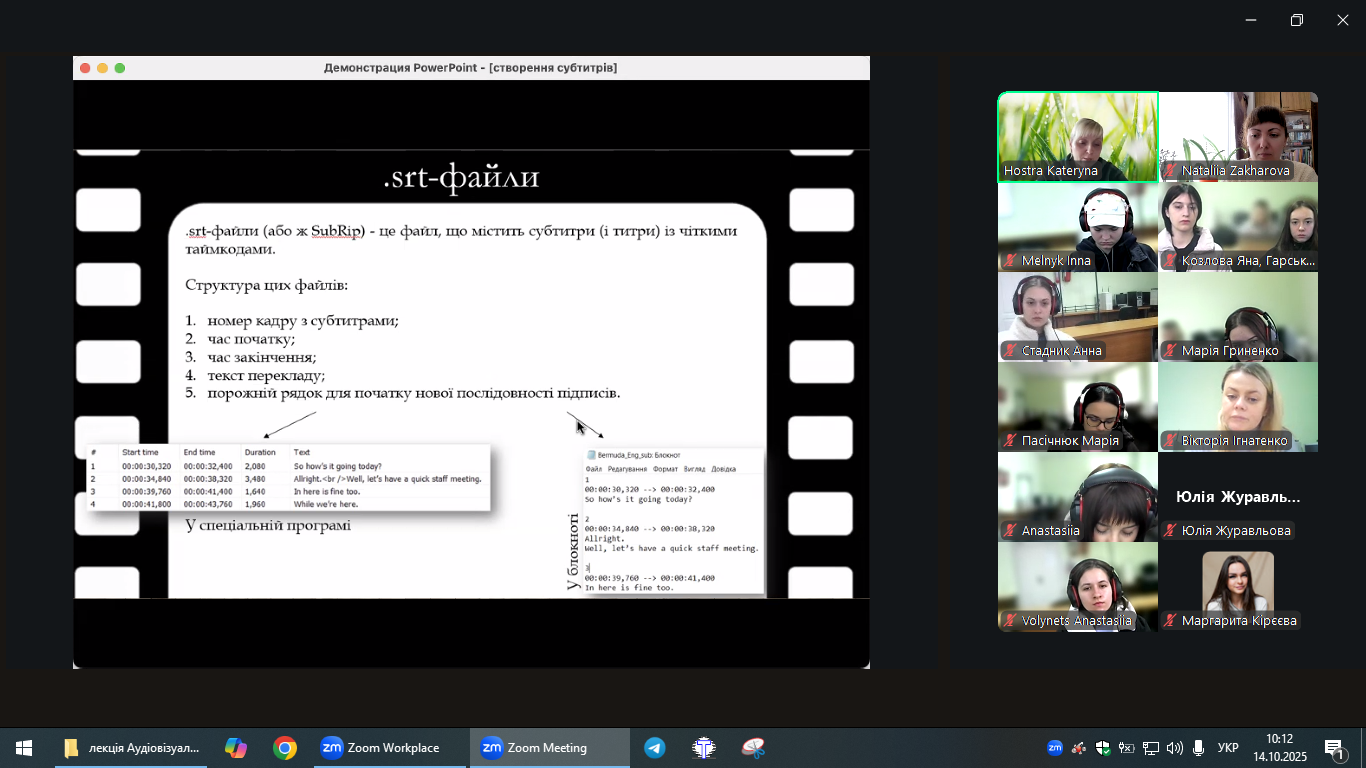Click the Windows Start button

click(24, 748)
